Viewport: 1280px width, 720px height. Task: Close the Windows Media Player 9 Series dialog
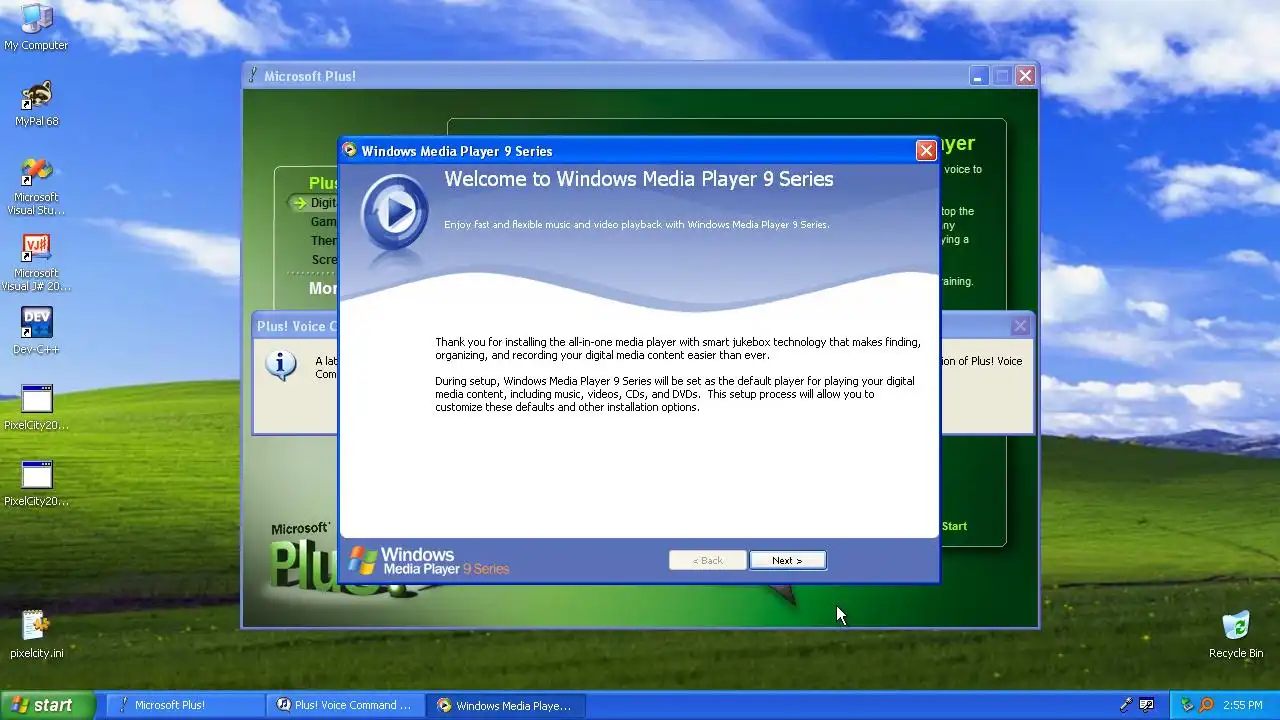[x=926, y=150]
